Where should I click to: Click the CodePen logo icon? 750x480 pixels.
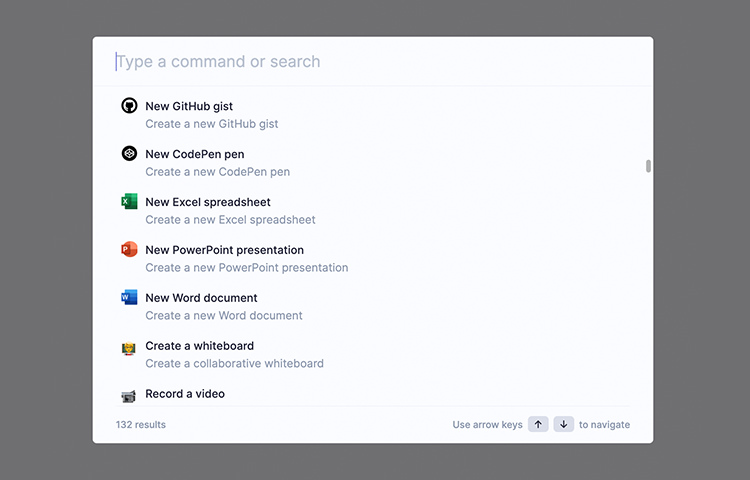coord(129,153)
